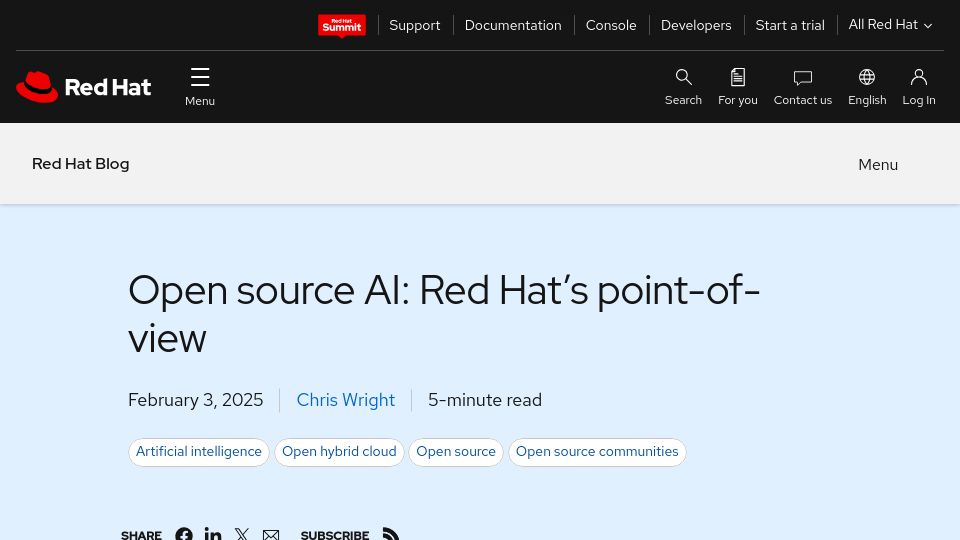Click Start a trial

tap(790, 25)
